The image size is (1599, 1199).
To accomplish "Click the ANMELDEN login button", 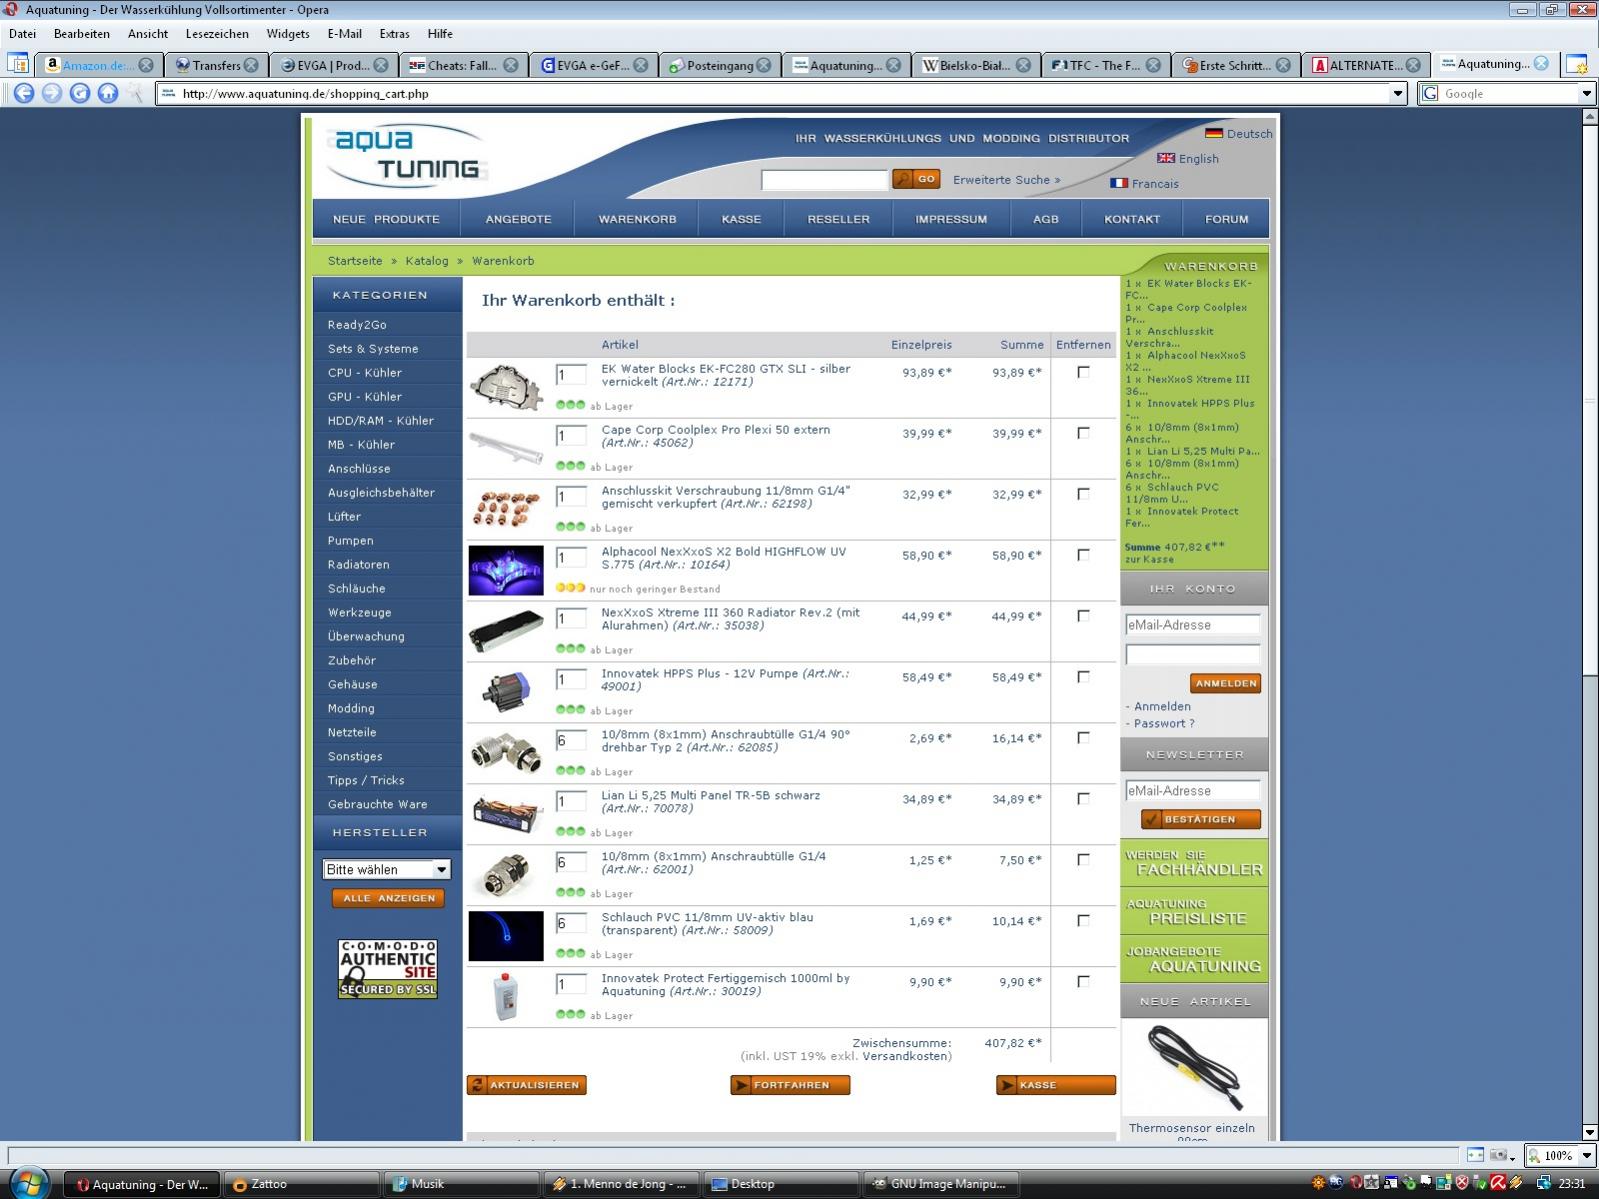I will [1225, 683].
